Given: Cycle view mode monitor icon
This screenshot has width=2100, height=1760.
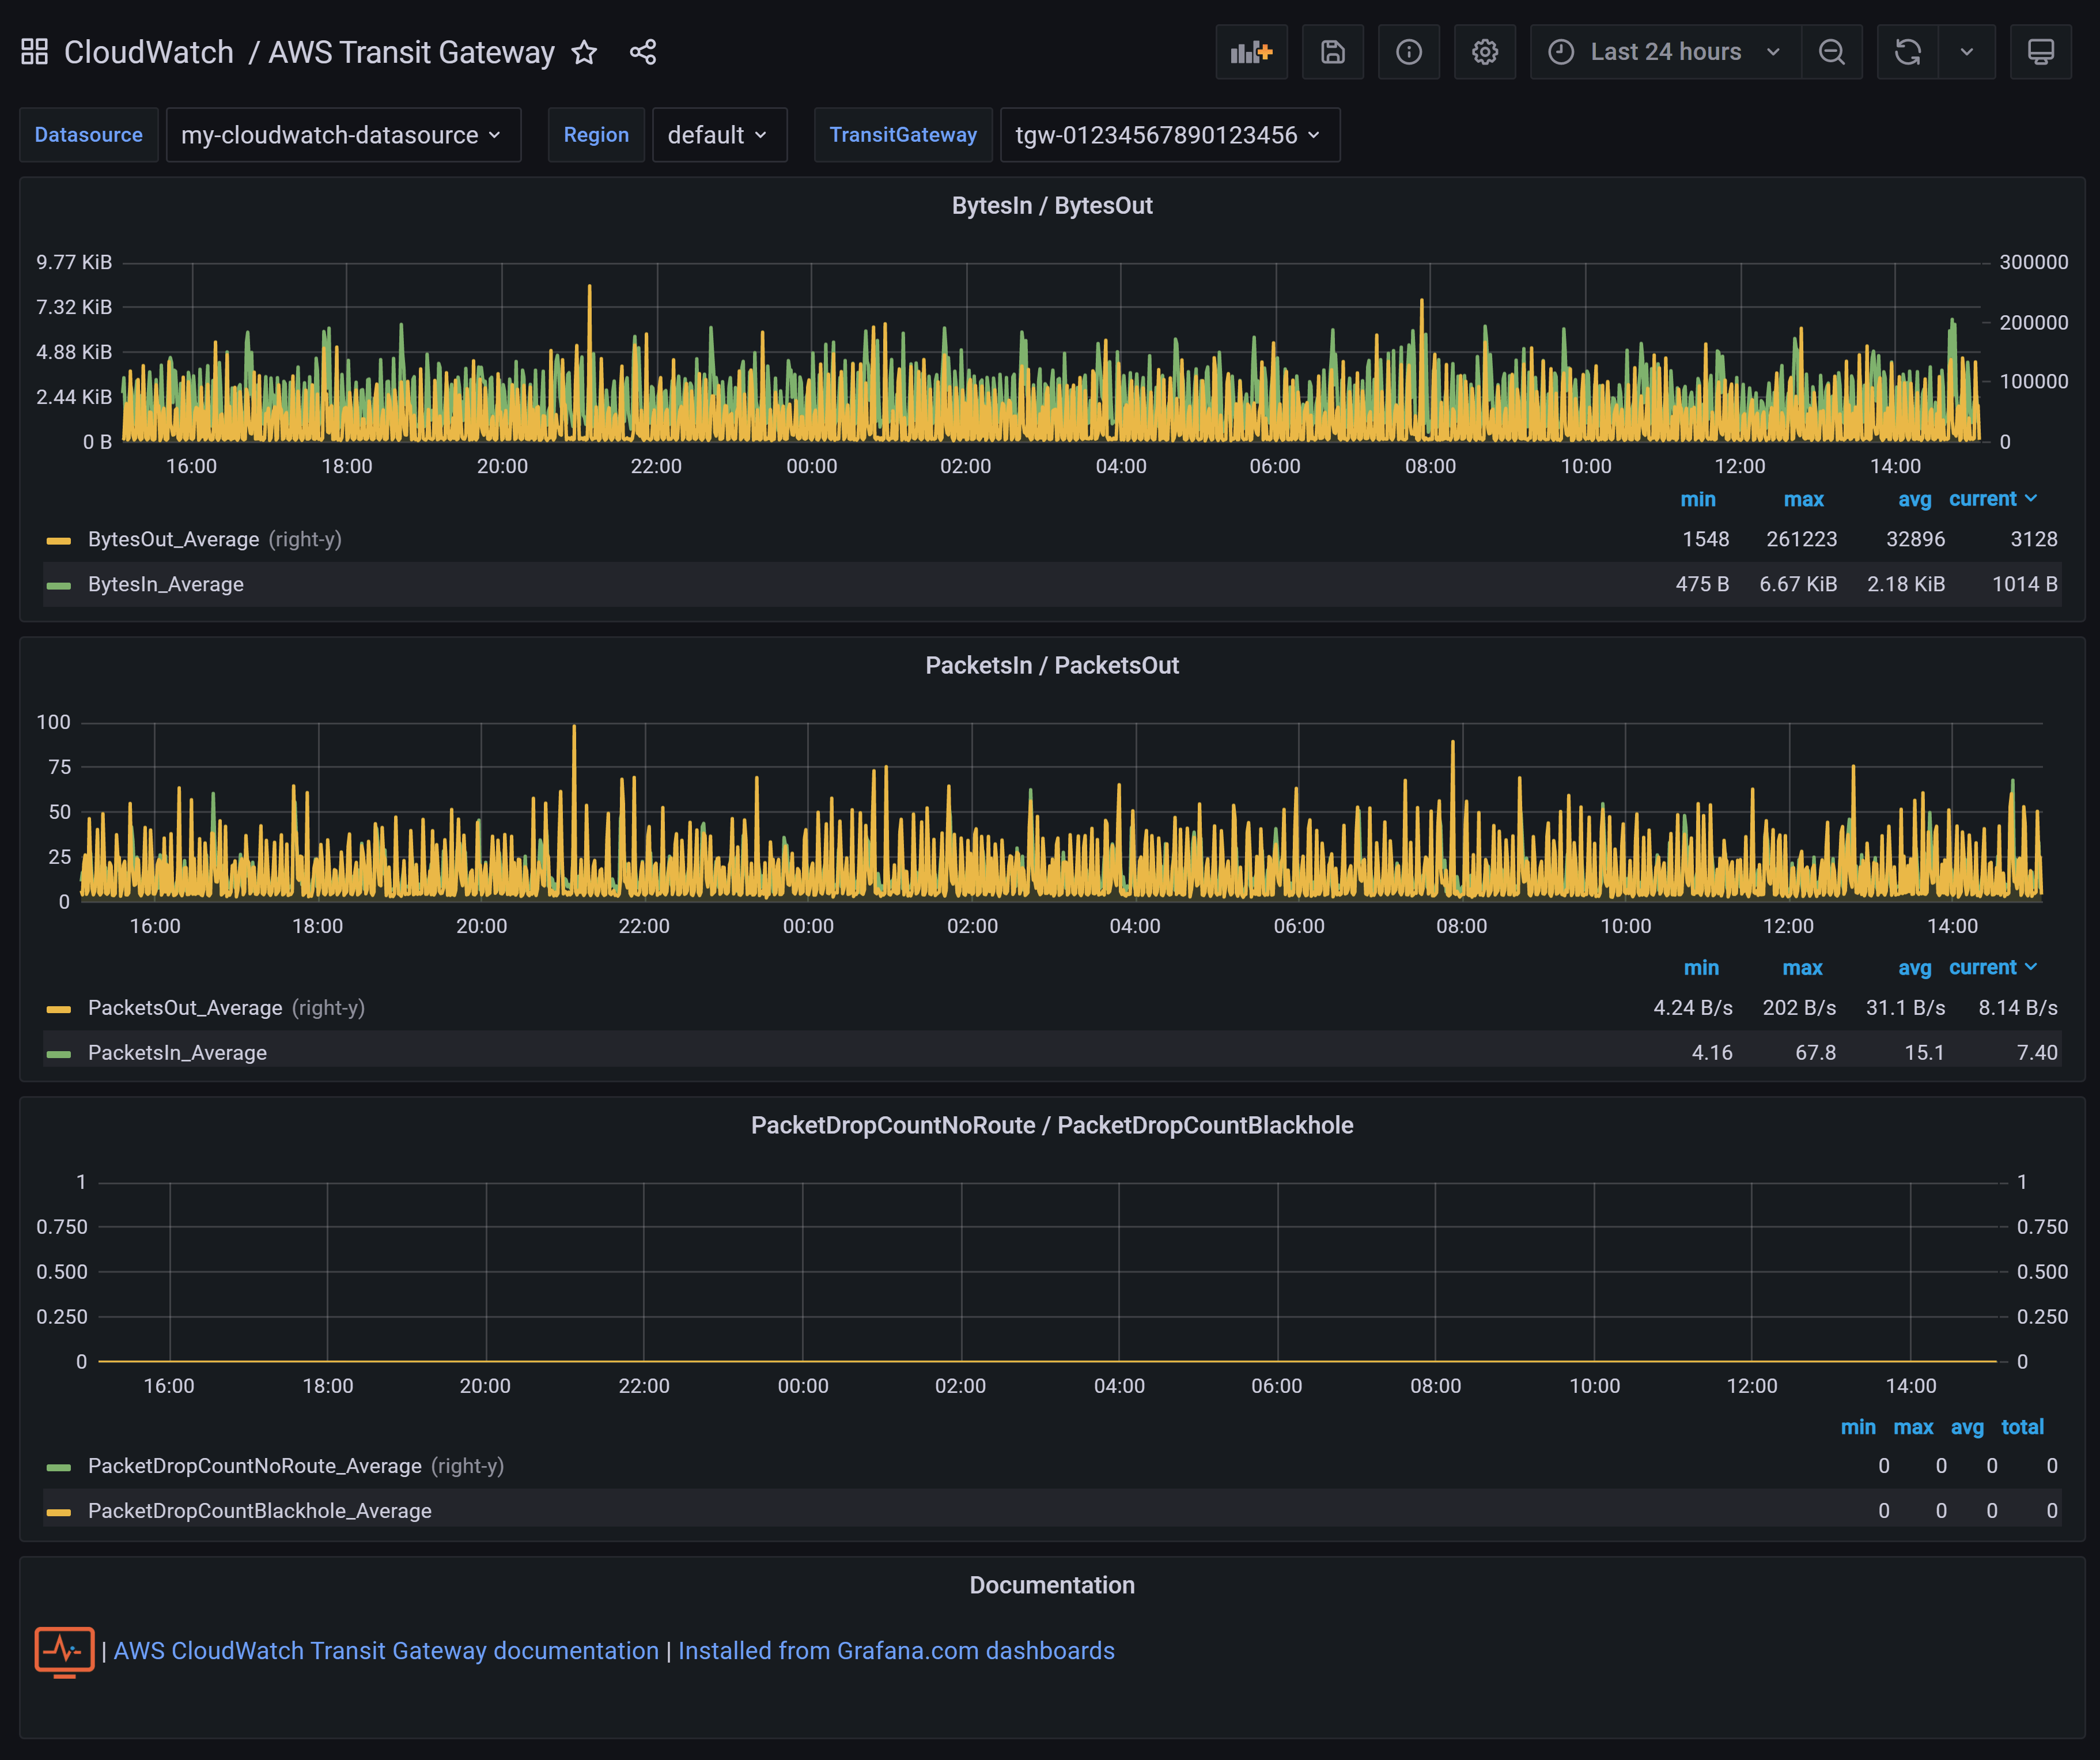Looking at the screenshot, I should tap(2040, 52).
